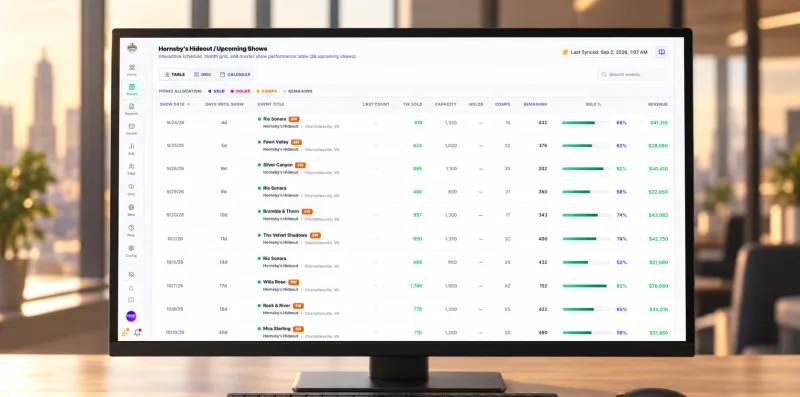Click progress bar in the $41,310 row
Image resolution: width=800 pixels, height=397 pixels.
click(586, 123)
